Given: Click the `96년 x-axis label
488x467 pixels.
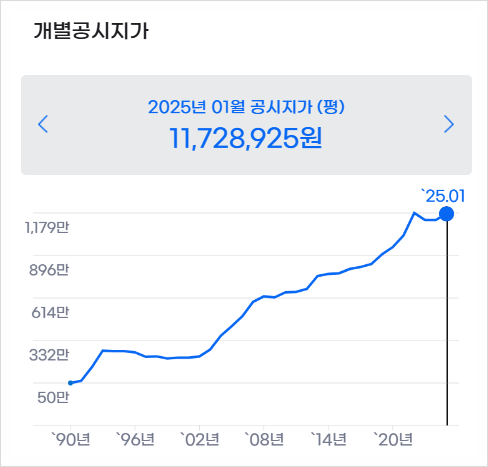Looking at the screenshot, I should (135, 440).
